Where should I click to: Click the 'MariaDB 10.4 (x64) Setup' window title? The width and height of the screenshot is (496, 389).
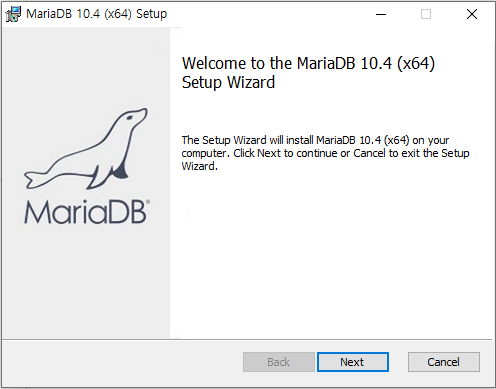pos(97,14)
